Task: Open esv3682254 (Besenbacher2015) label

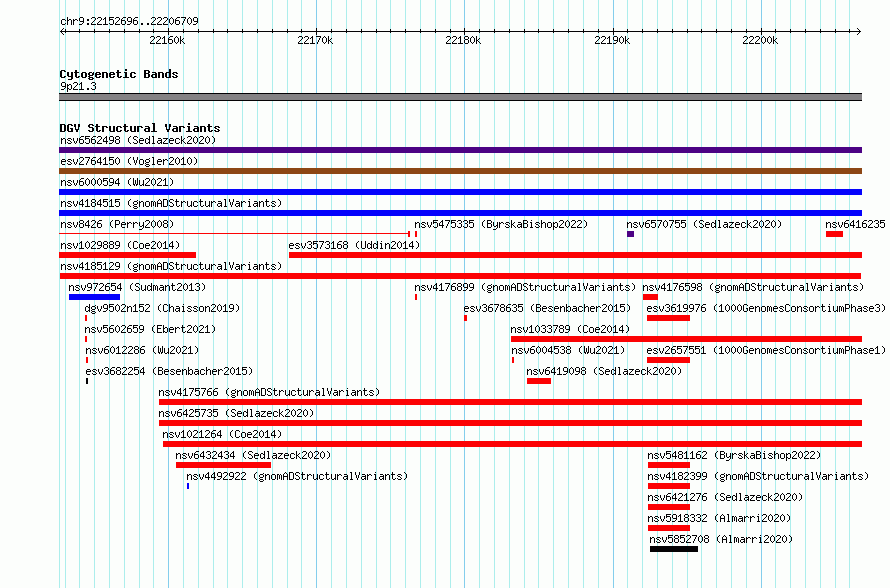Action: (169, 371)
